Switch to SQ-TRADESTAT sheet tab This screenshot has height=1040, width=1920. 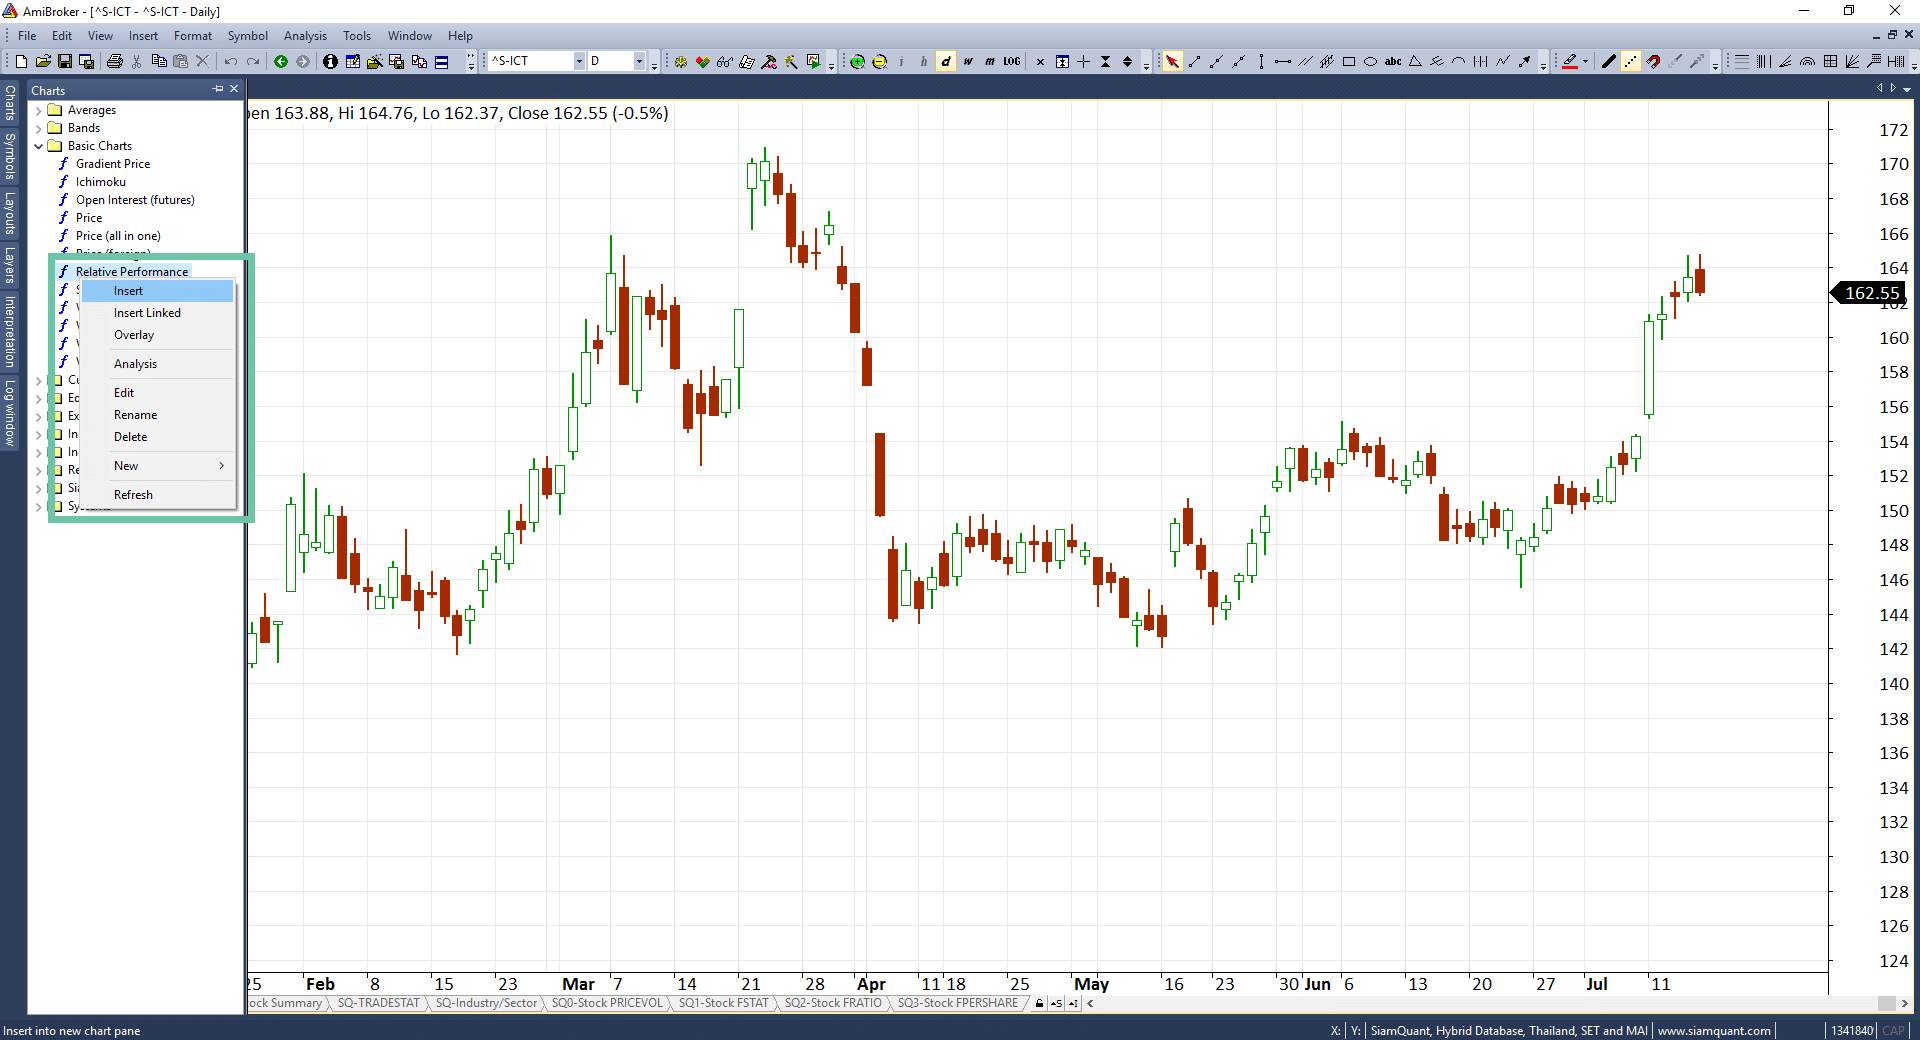point(378,1003)
